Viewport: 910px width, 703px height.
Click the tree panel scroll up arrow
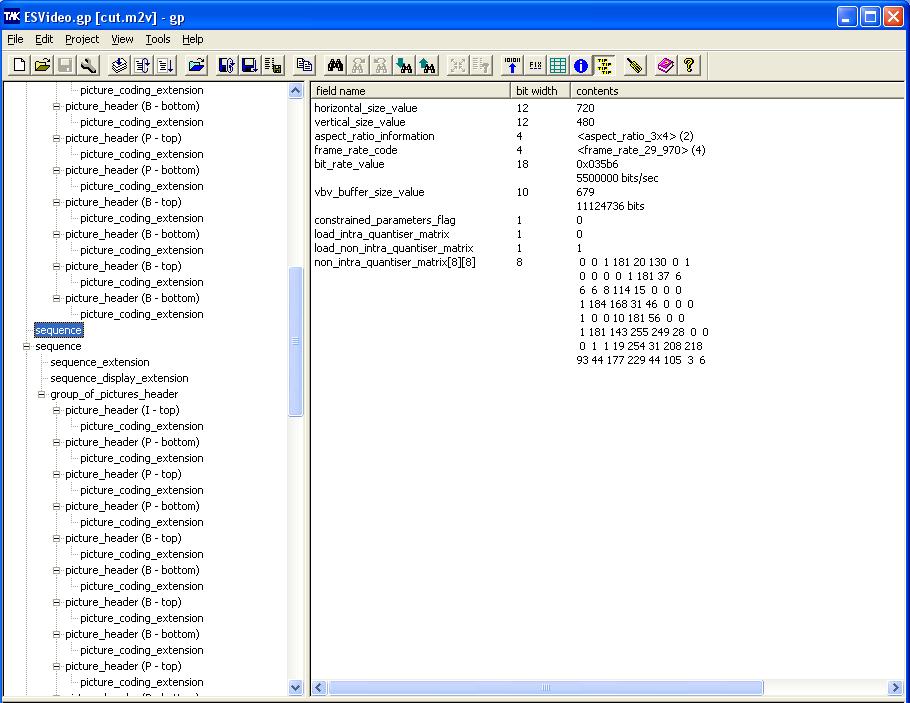295,91
